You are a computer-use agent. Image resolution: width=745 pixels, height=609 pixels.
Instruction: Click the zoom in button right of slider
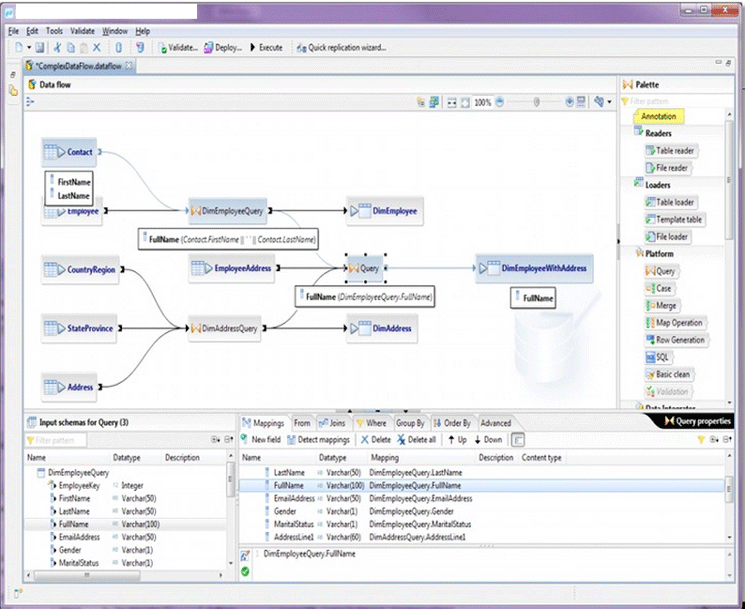pyautogui.click(x=569, y=102)
